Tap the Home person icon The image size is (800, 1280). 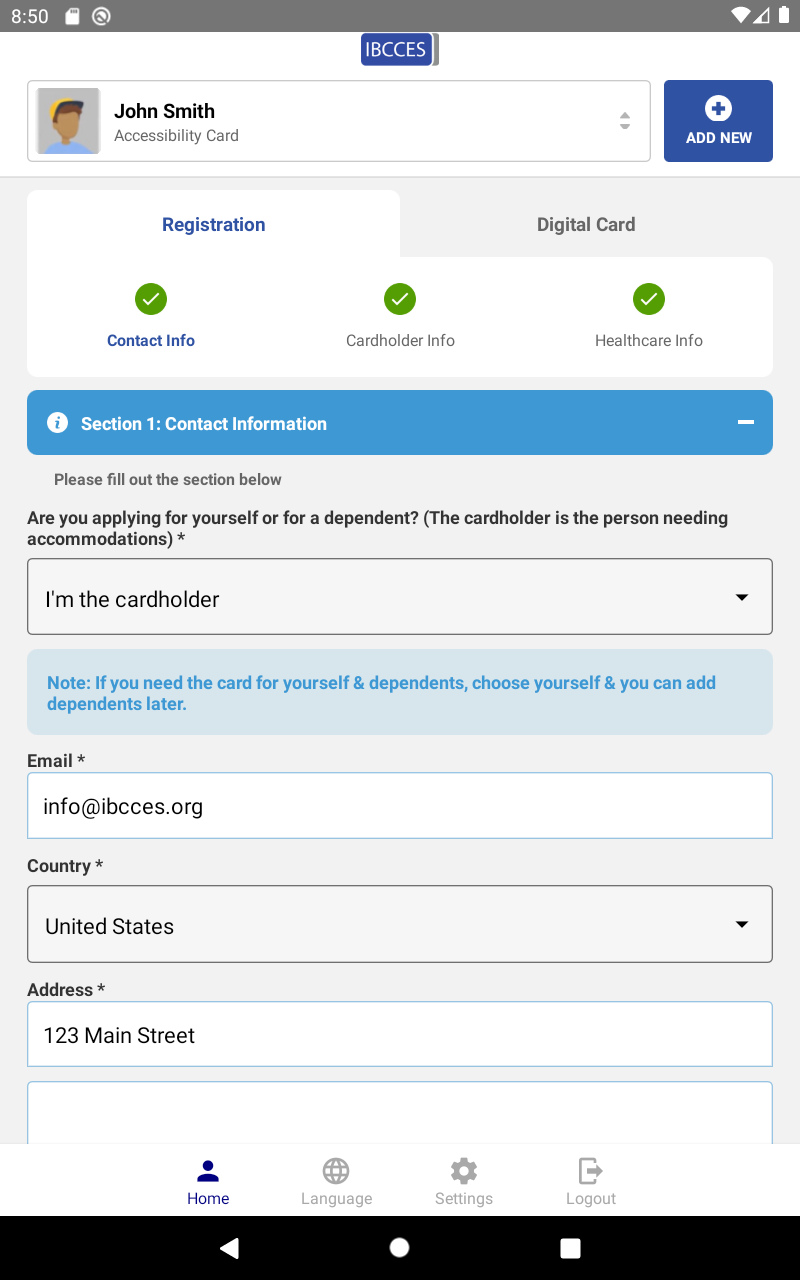208,1170
